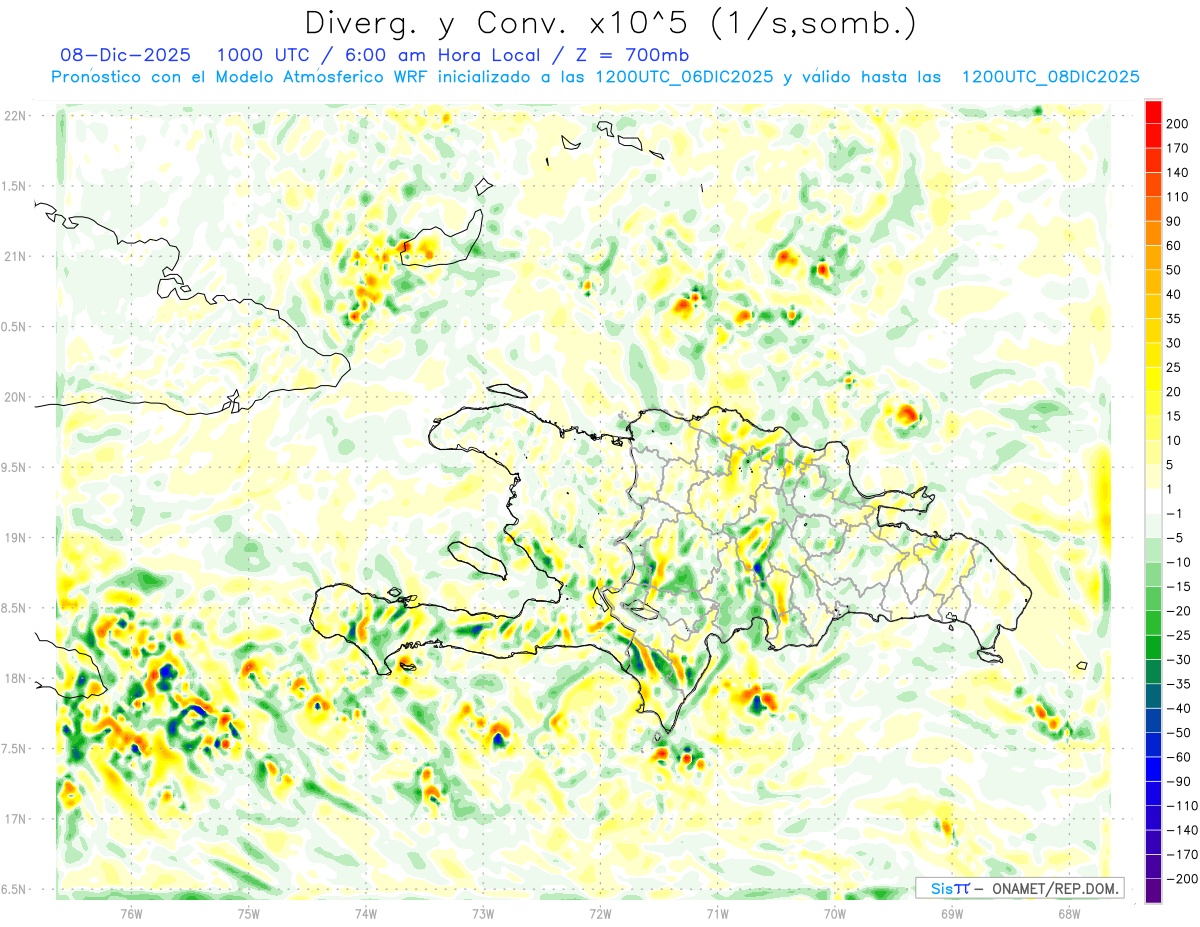Click the "-90" value on the color scale

coord(1180,782)
